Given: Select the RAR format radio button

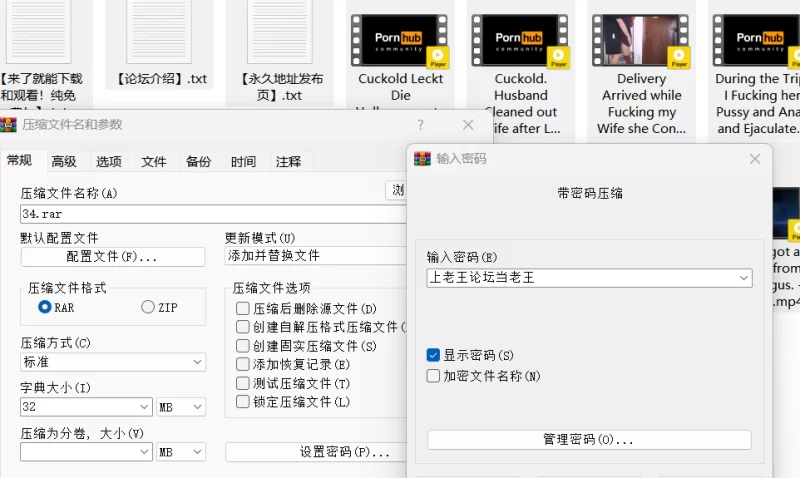Looking at the screenshot, I should 45,307.
